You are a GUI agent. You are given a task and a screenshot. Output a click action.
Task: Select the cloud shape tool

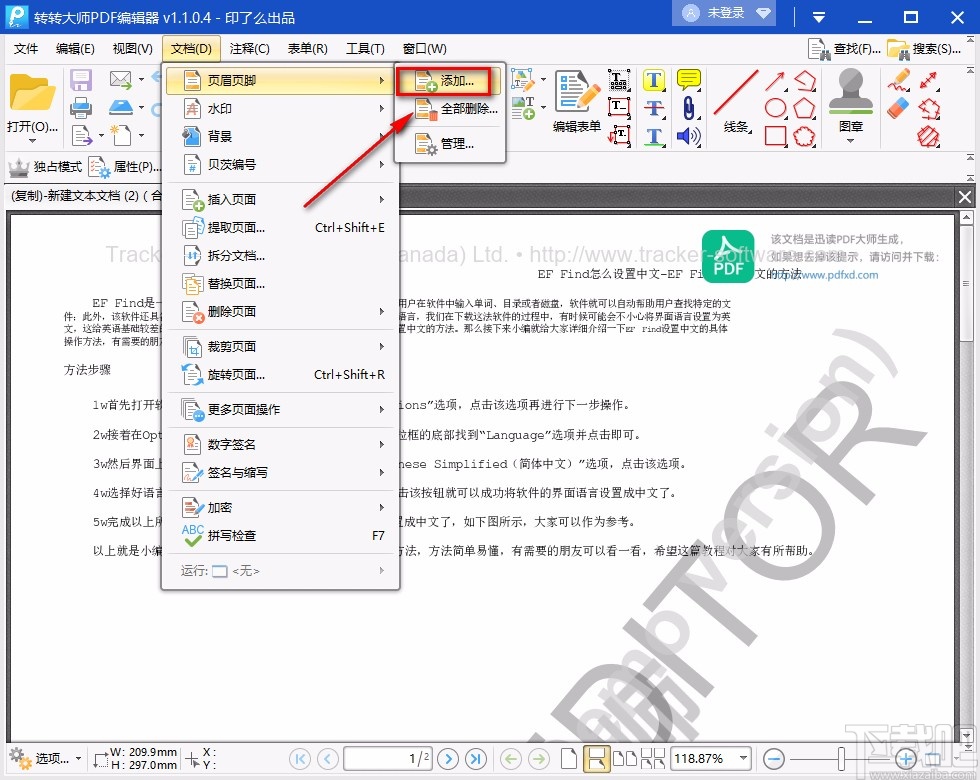tap(804, 136)
